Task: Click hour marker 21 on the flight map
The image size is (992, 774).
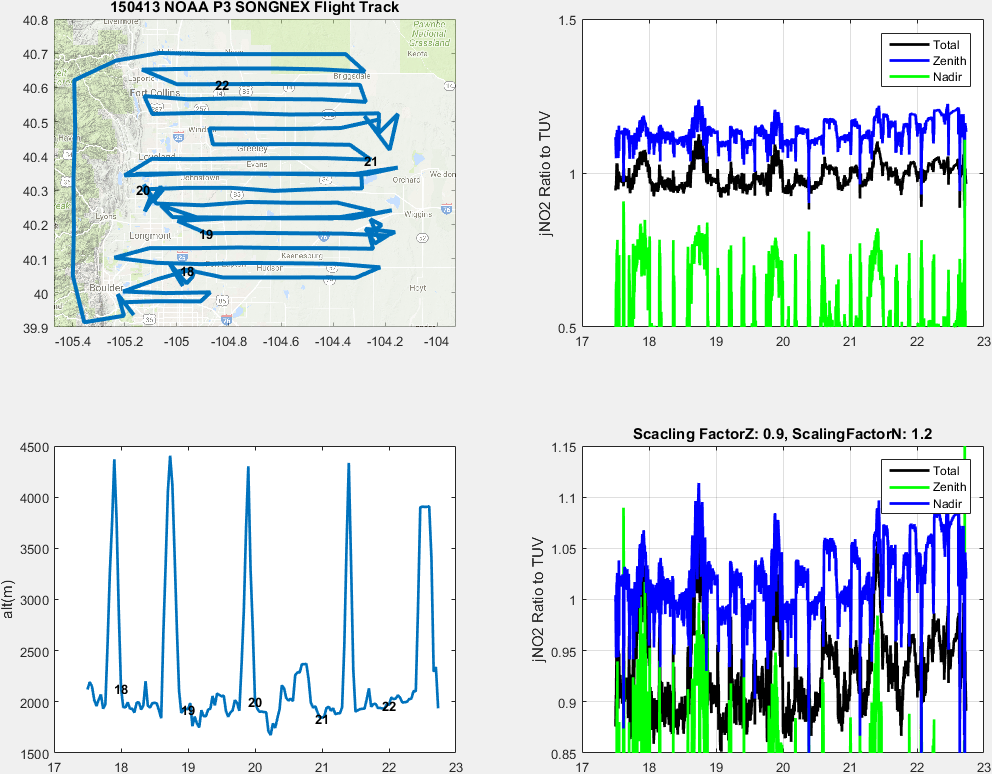Action: click(x=371, y=161)
